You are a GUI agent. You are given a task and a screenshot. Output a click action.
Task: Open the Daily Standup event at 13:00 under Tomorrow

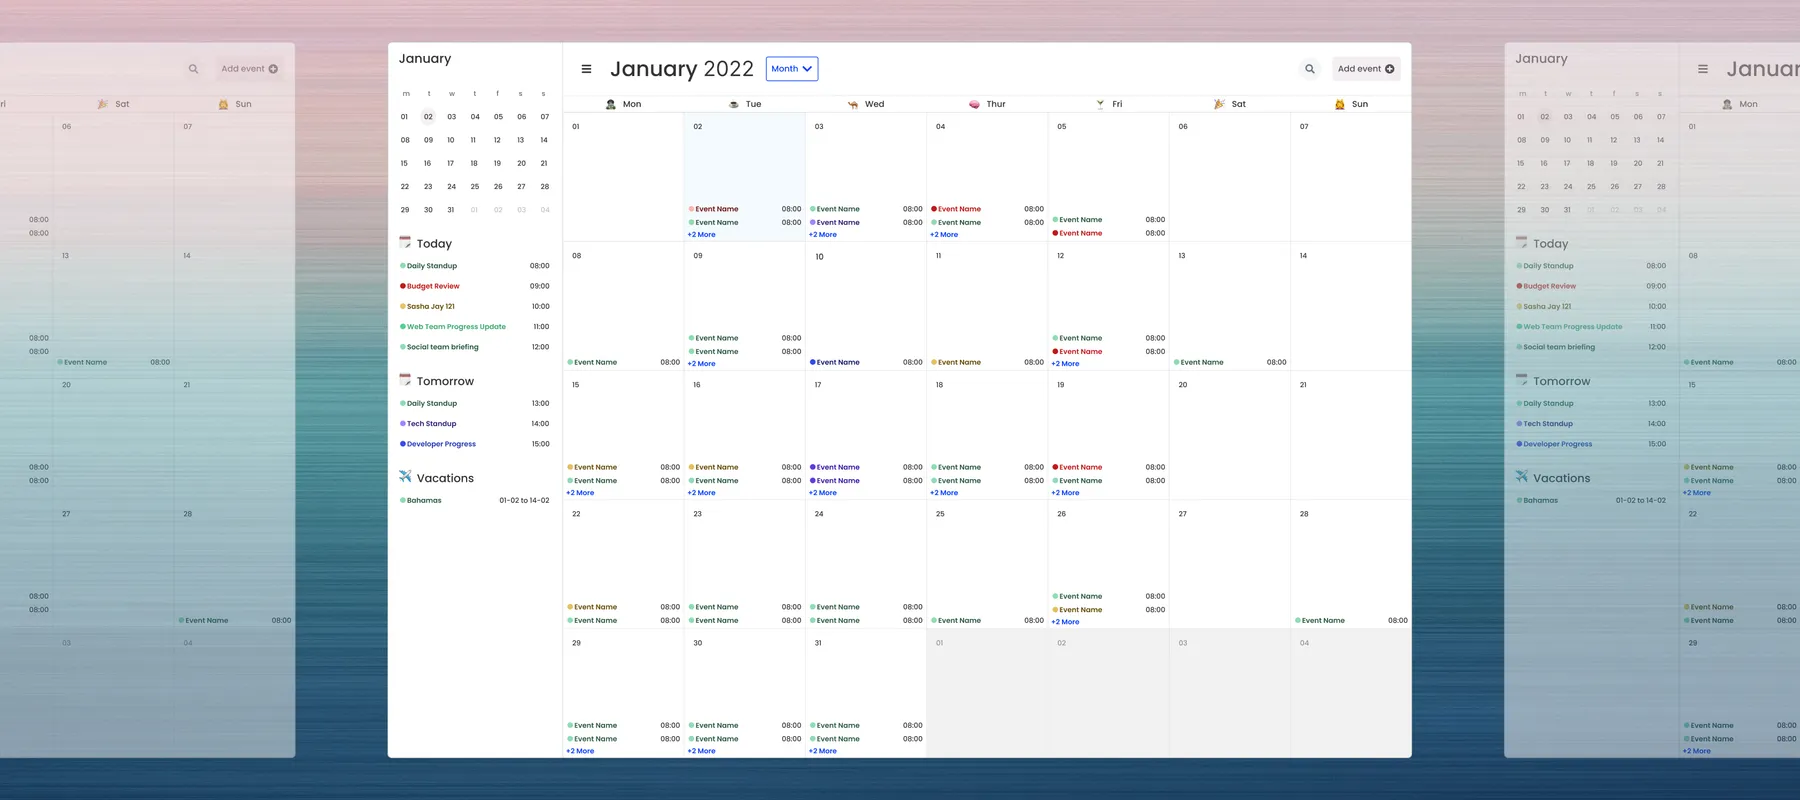[475, 404]
